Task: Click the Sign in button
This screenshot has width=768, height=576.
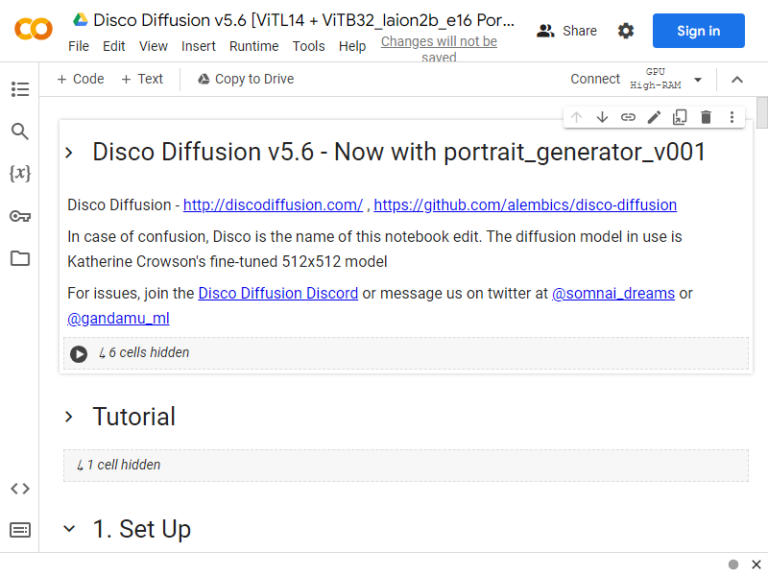Action: [698, 31]
